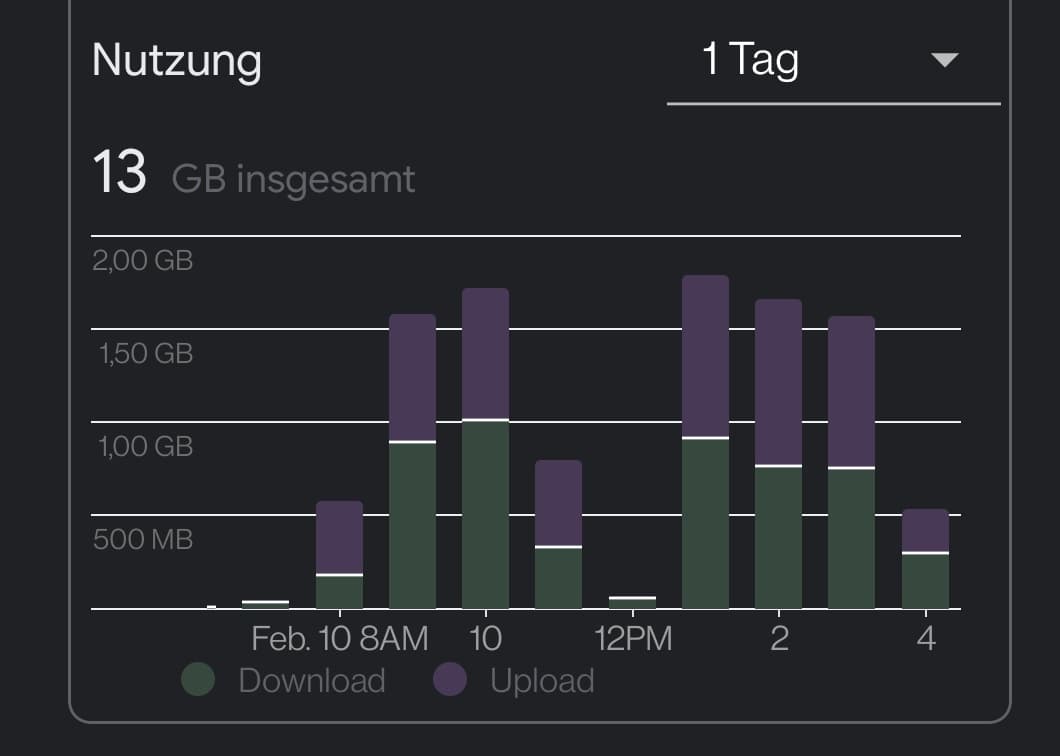
Task: Click the 12PM axis label
Action: (634, 638)
